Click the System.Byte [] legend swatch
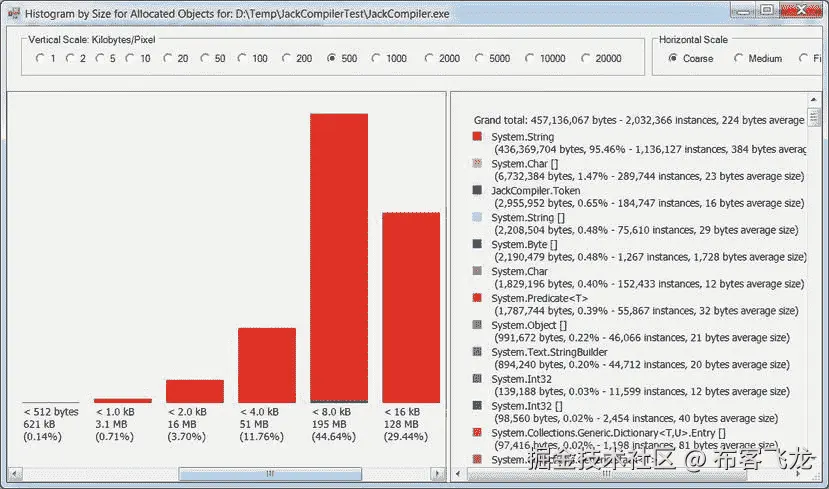 [x=477, y=244]
